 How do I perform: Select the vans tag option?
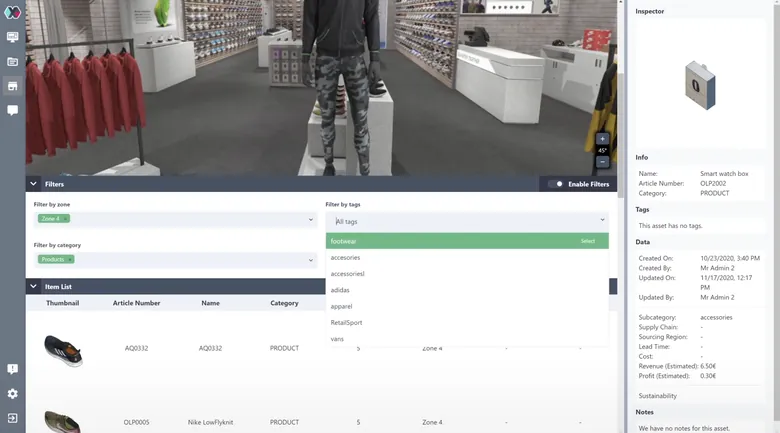(467, 339)
